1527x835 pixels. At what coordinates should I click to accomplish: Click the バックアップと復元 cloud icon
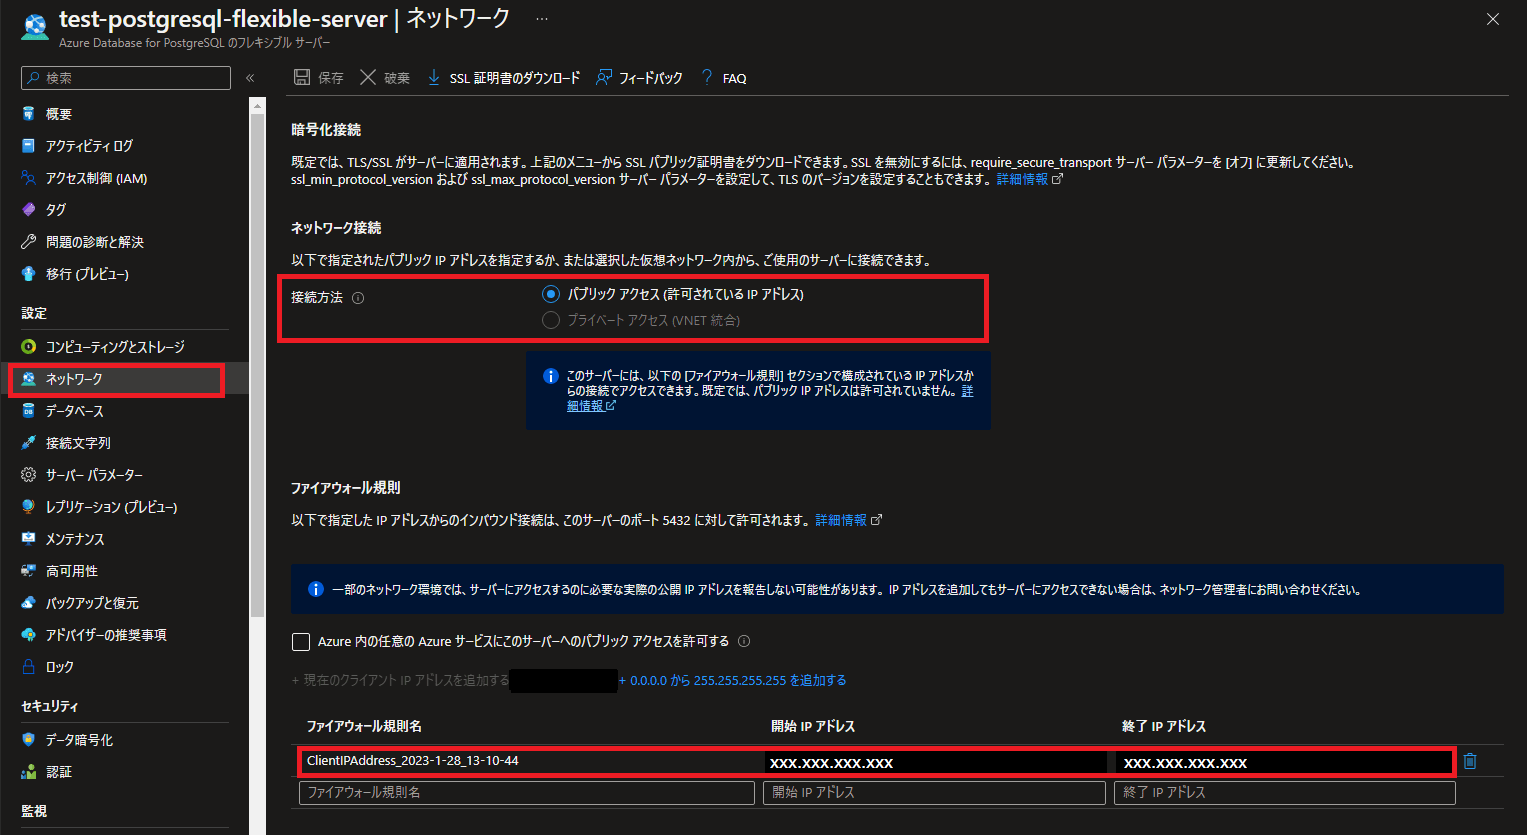[28, 603]
